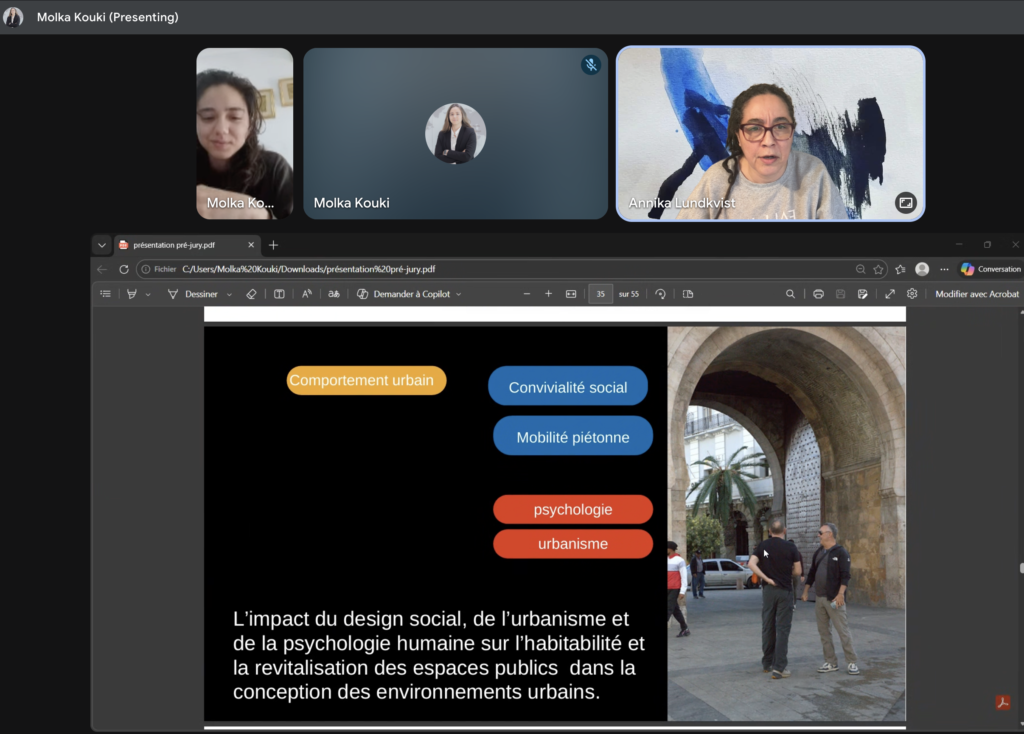This screenshot has width=1024, height=734.
Task: Toggle fit to width page view
Action: coord(571,294)
